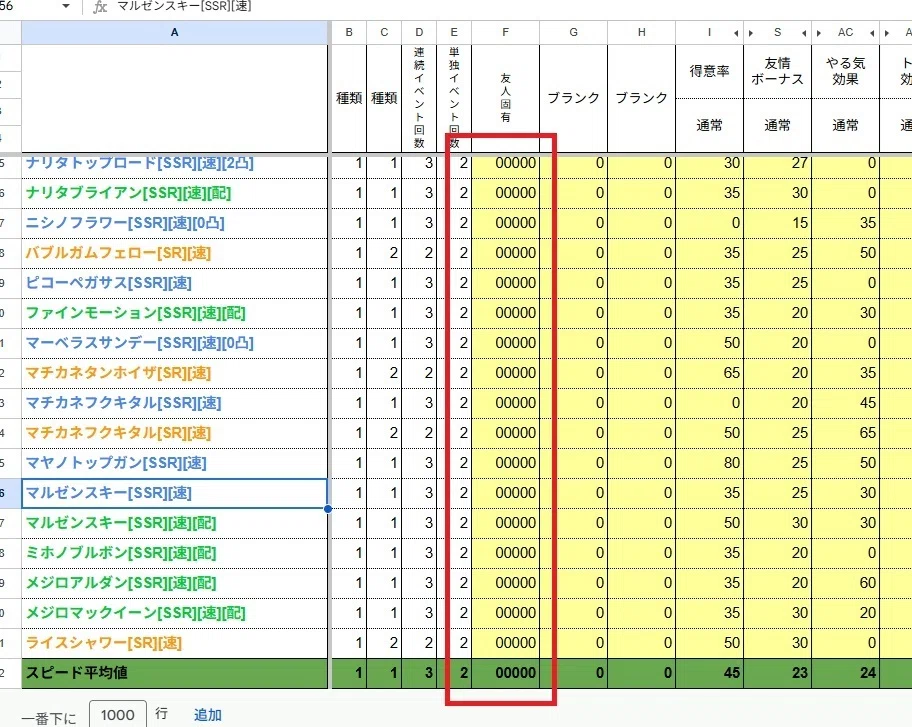
Task: Click やる気効果 value 60 in メジロアルダン row
Action: pyautogui.click(x=846, y=583)
